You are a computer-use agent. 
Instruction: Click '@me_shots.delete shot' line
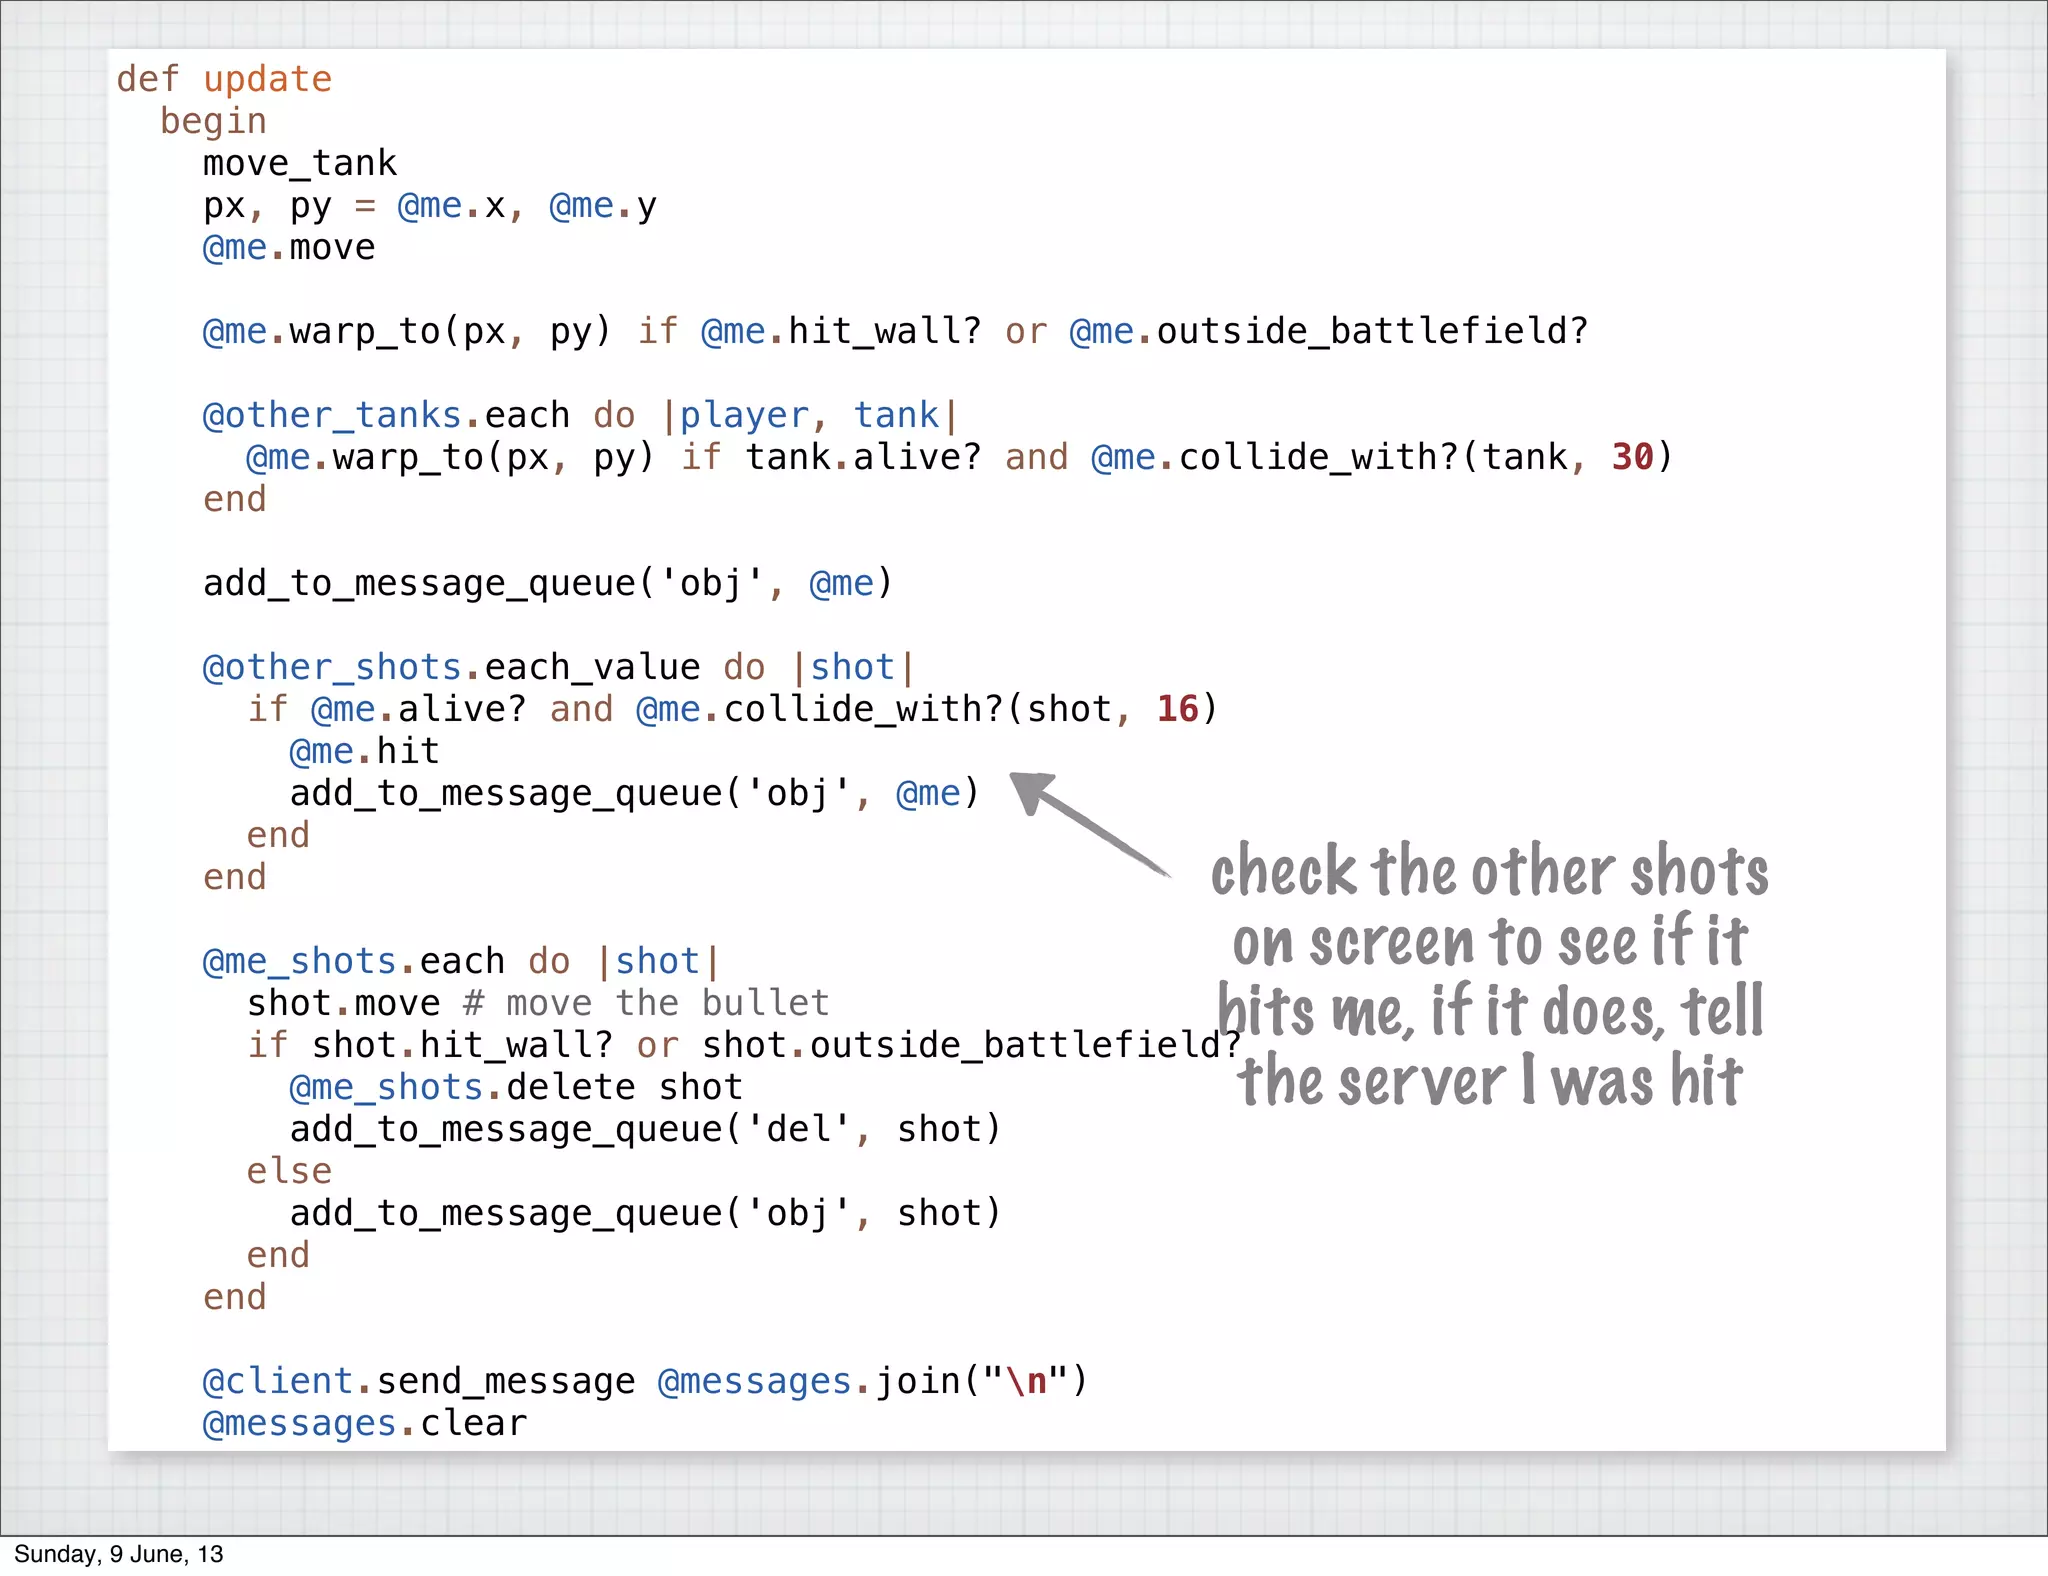(516, 1087)
